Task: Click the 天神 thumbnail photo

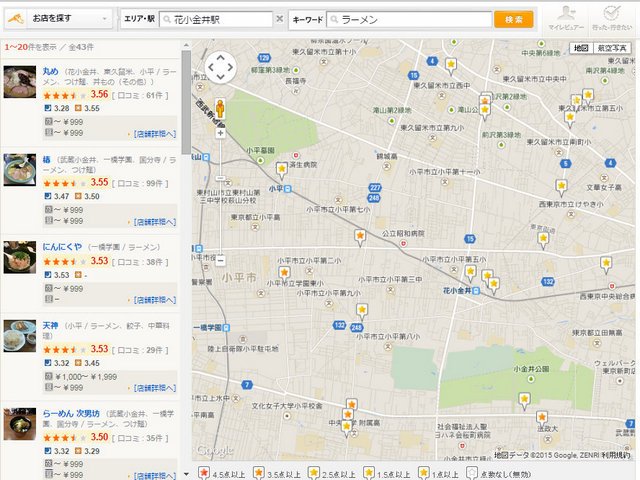Action: tap(20, 336)
